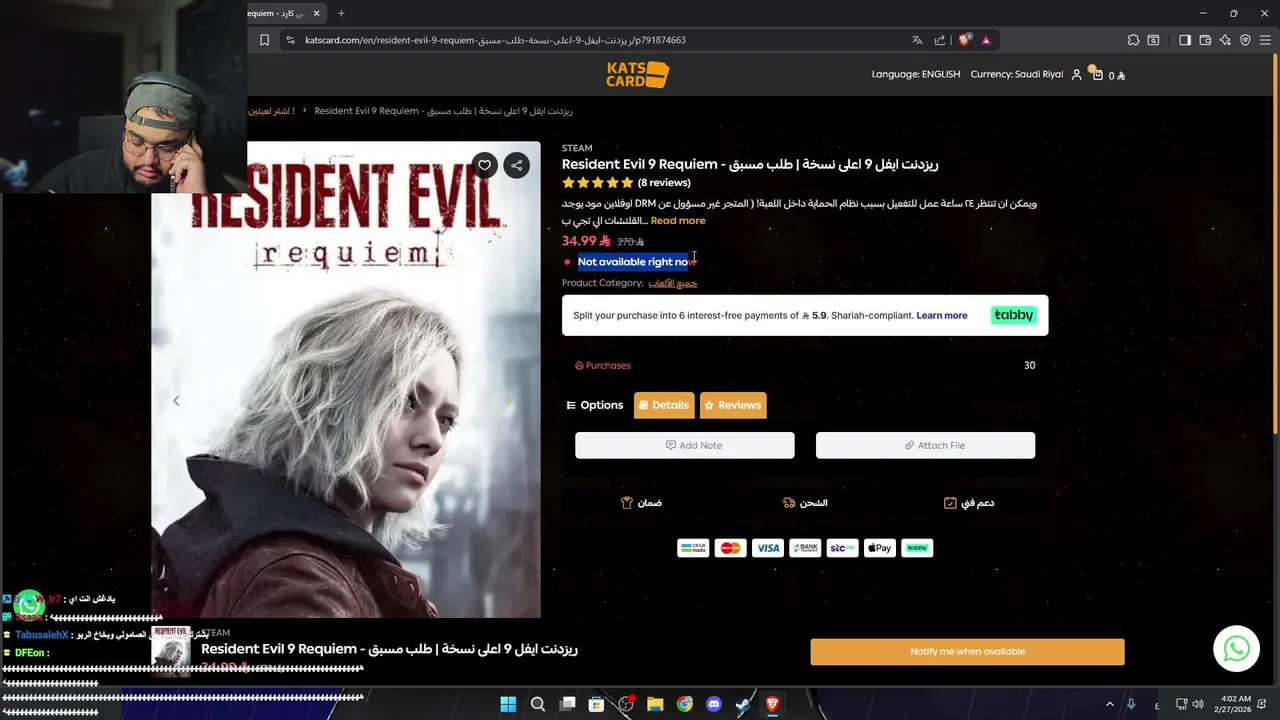This screenshot has height=720, width=1280.
Task: Click the Add Note button
Action: pyautogui.click(x=685, y=445)
